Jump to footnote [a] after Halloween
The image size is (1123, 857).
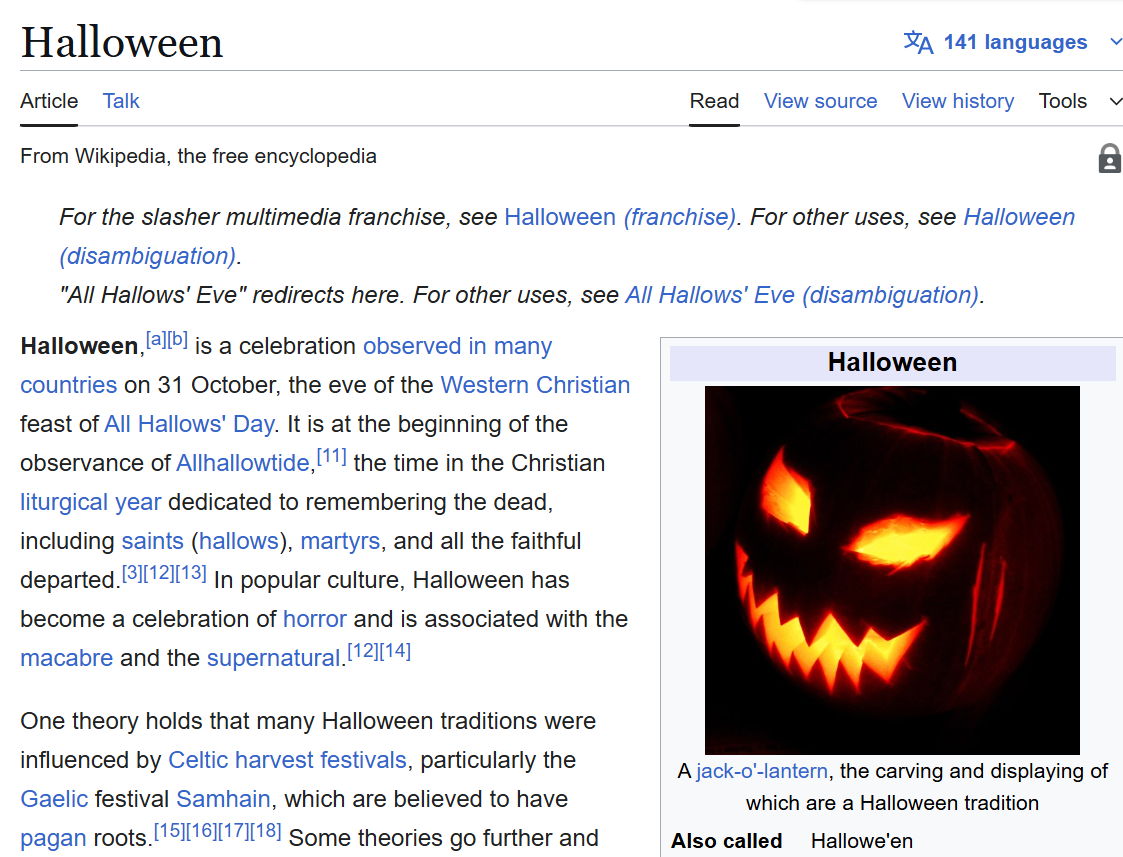click(x=157, y=339)
